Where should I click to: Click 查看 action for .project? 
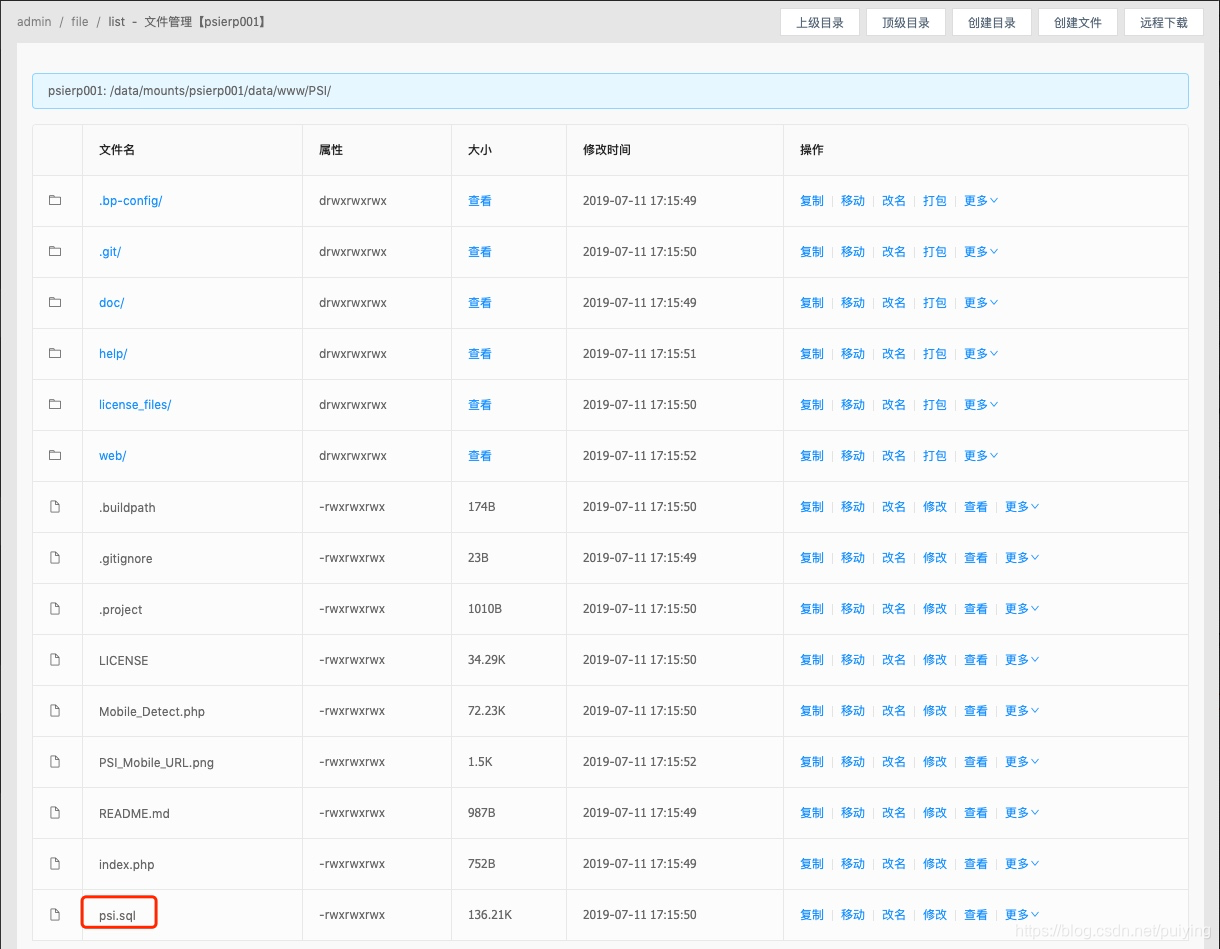976,608
